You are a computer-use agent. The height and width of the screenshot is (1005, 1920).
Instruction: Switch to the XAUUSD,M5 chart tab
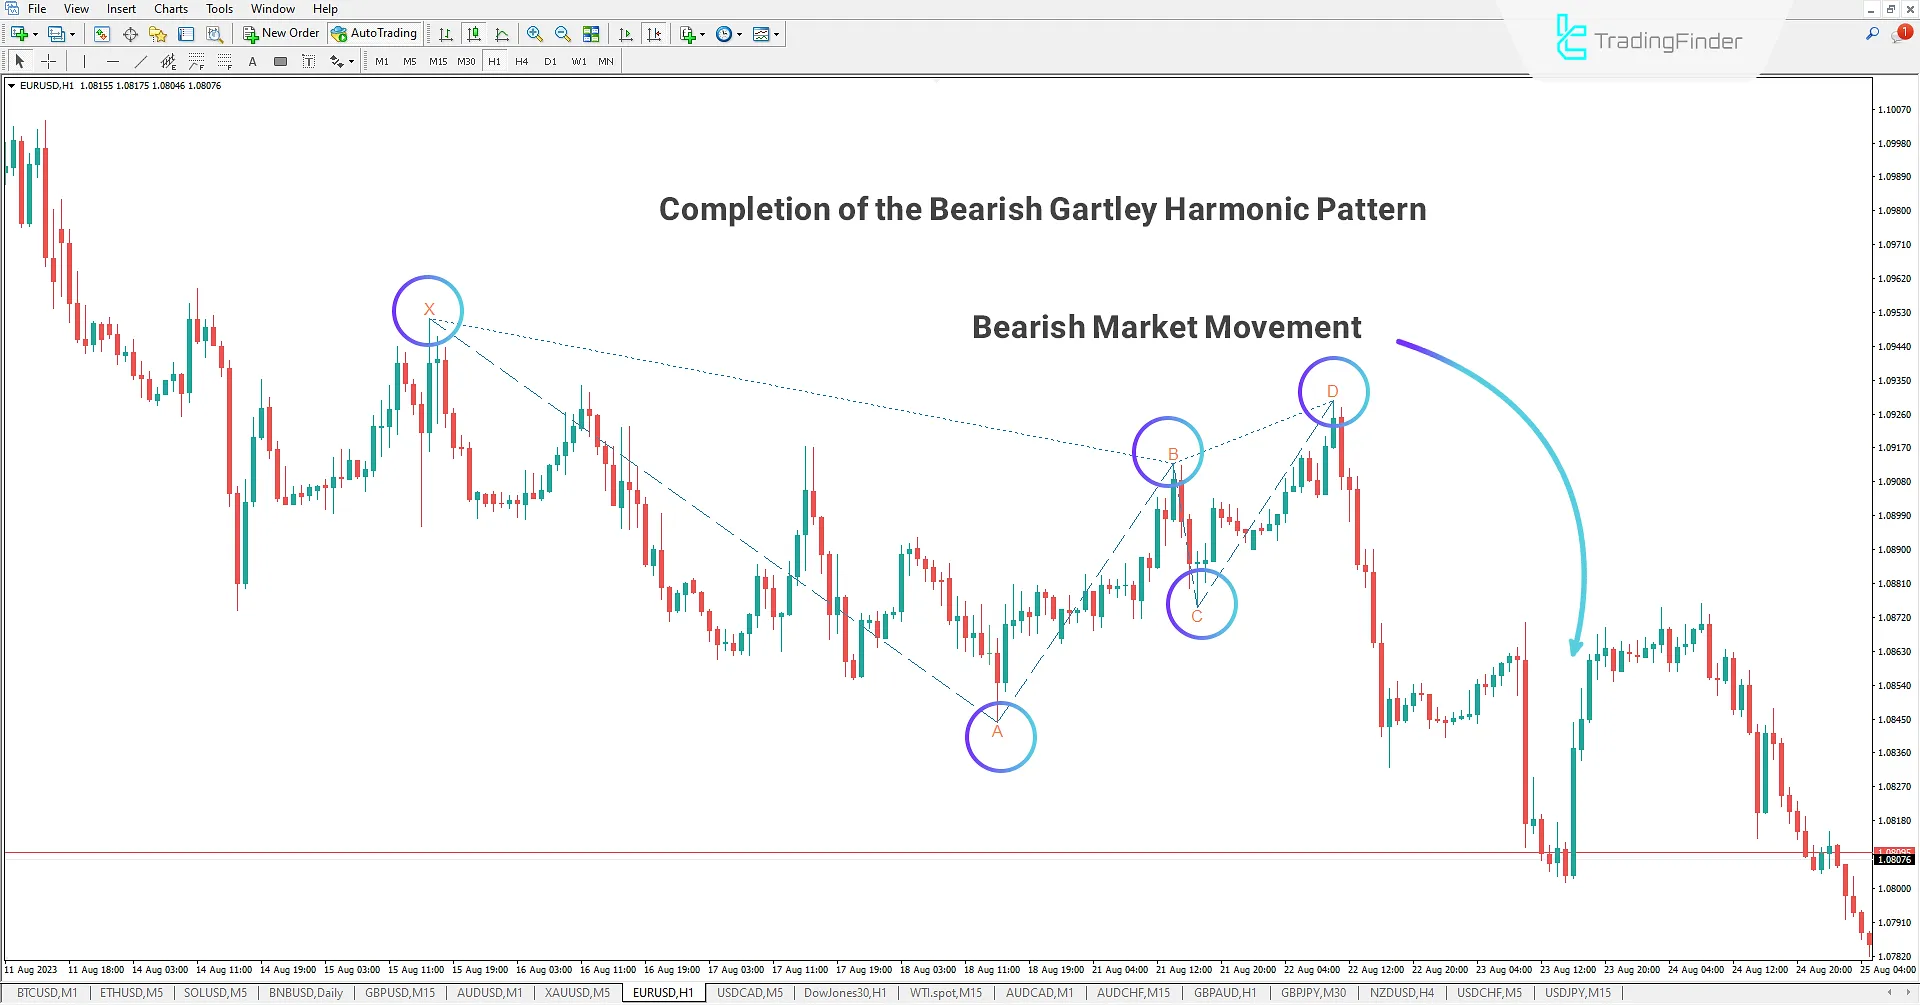coord(576,992)
